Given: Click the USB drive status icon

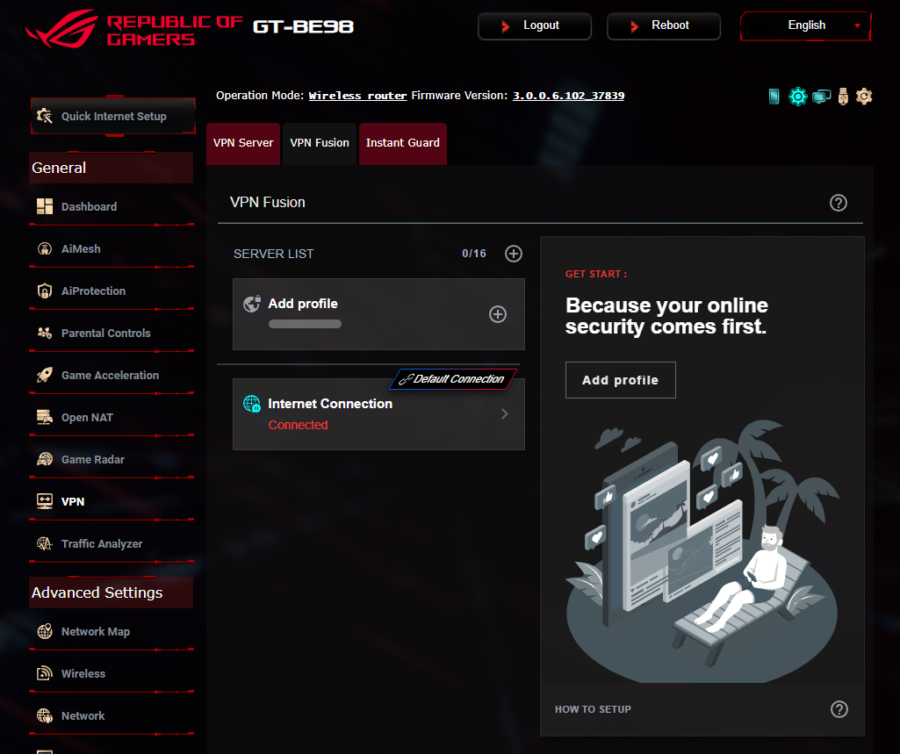Looking at the screenshot, I should (x=843, y=96).
